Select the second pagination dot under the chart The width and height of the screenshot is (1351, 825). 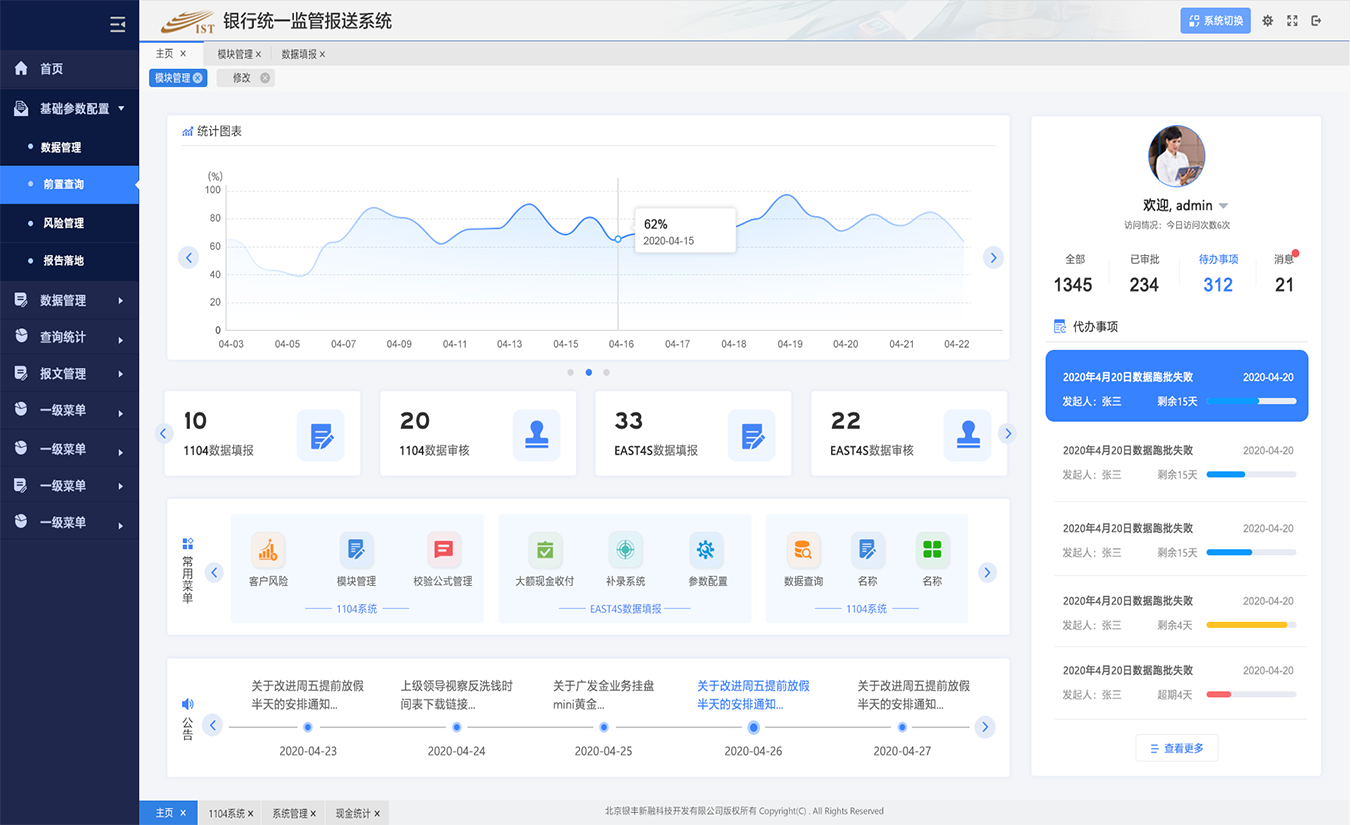pyautogui.click(x=588, y=372)
